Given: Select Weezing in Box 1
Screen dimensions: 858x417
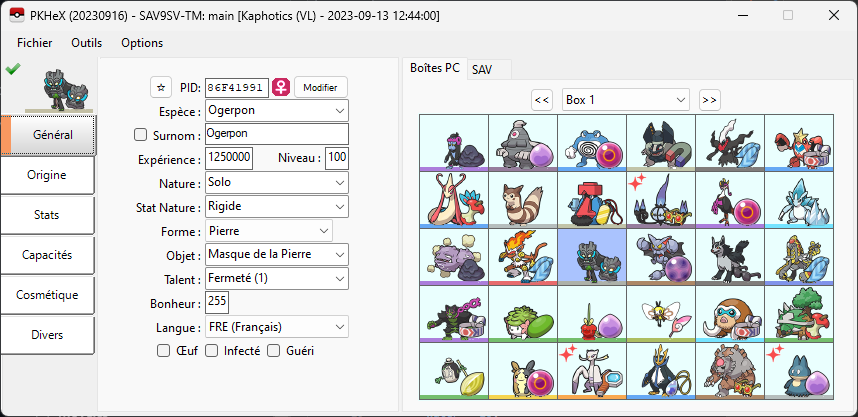Looking at the screenshot, I should point(454,257).
